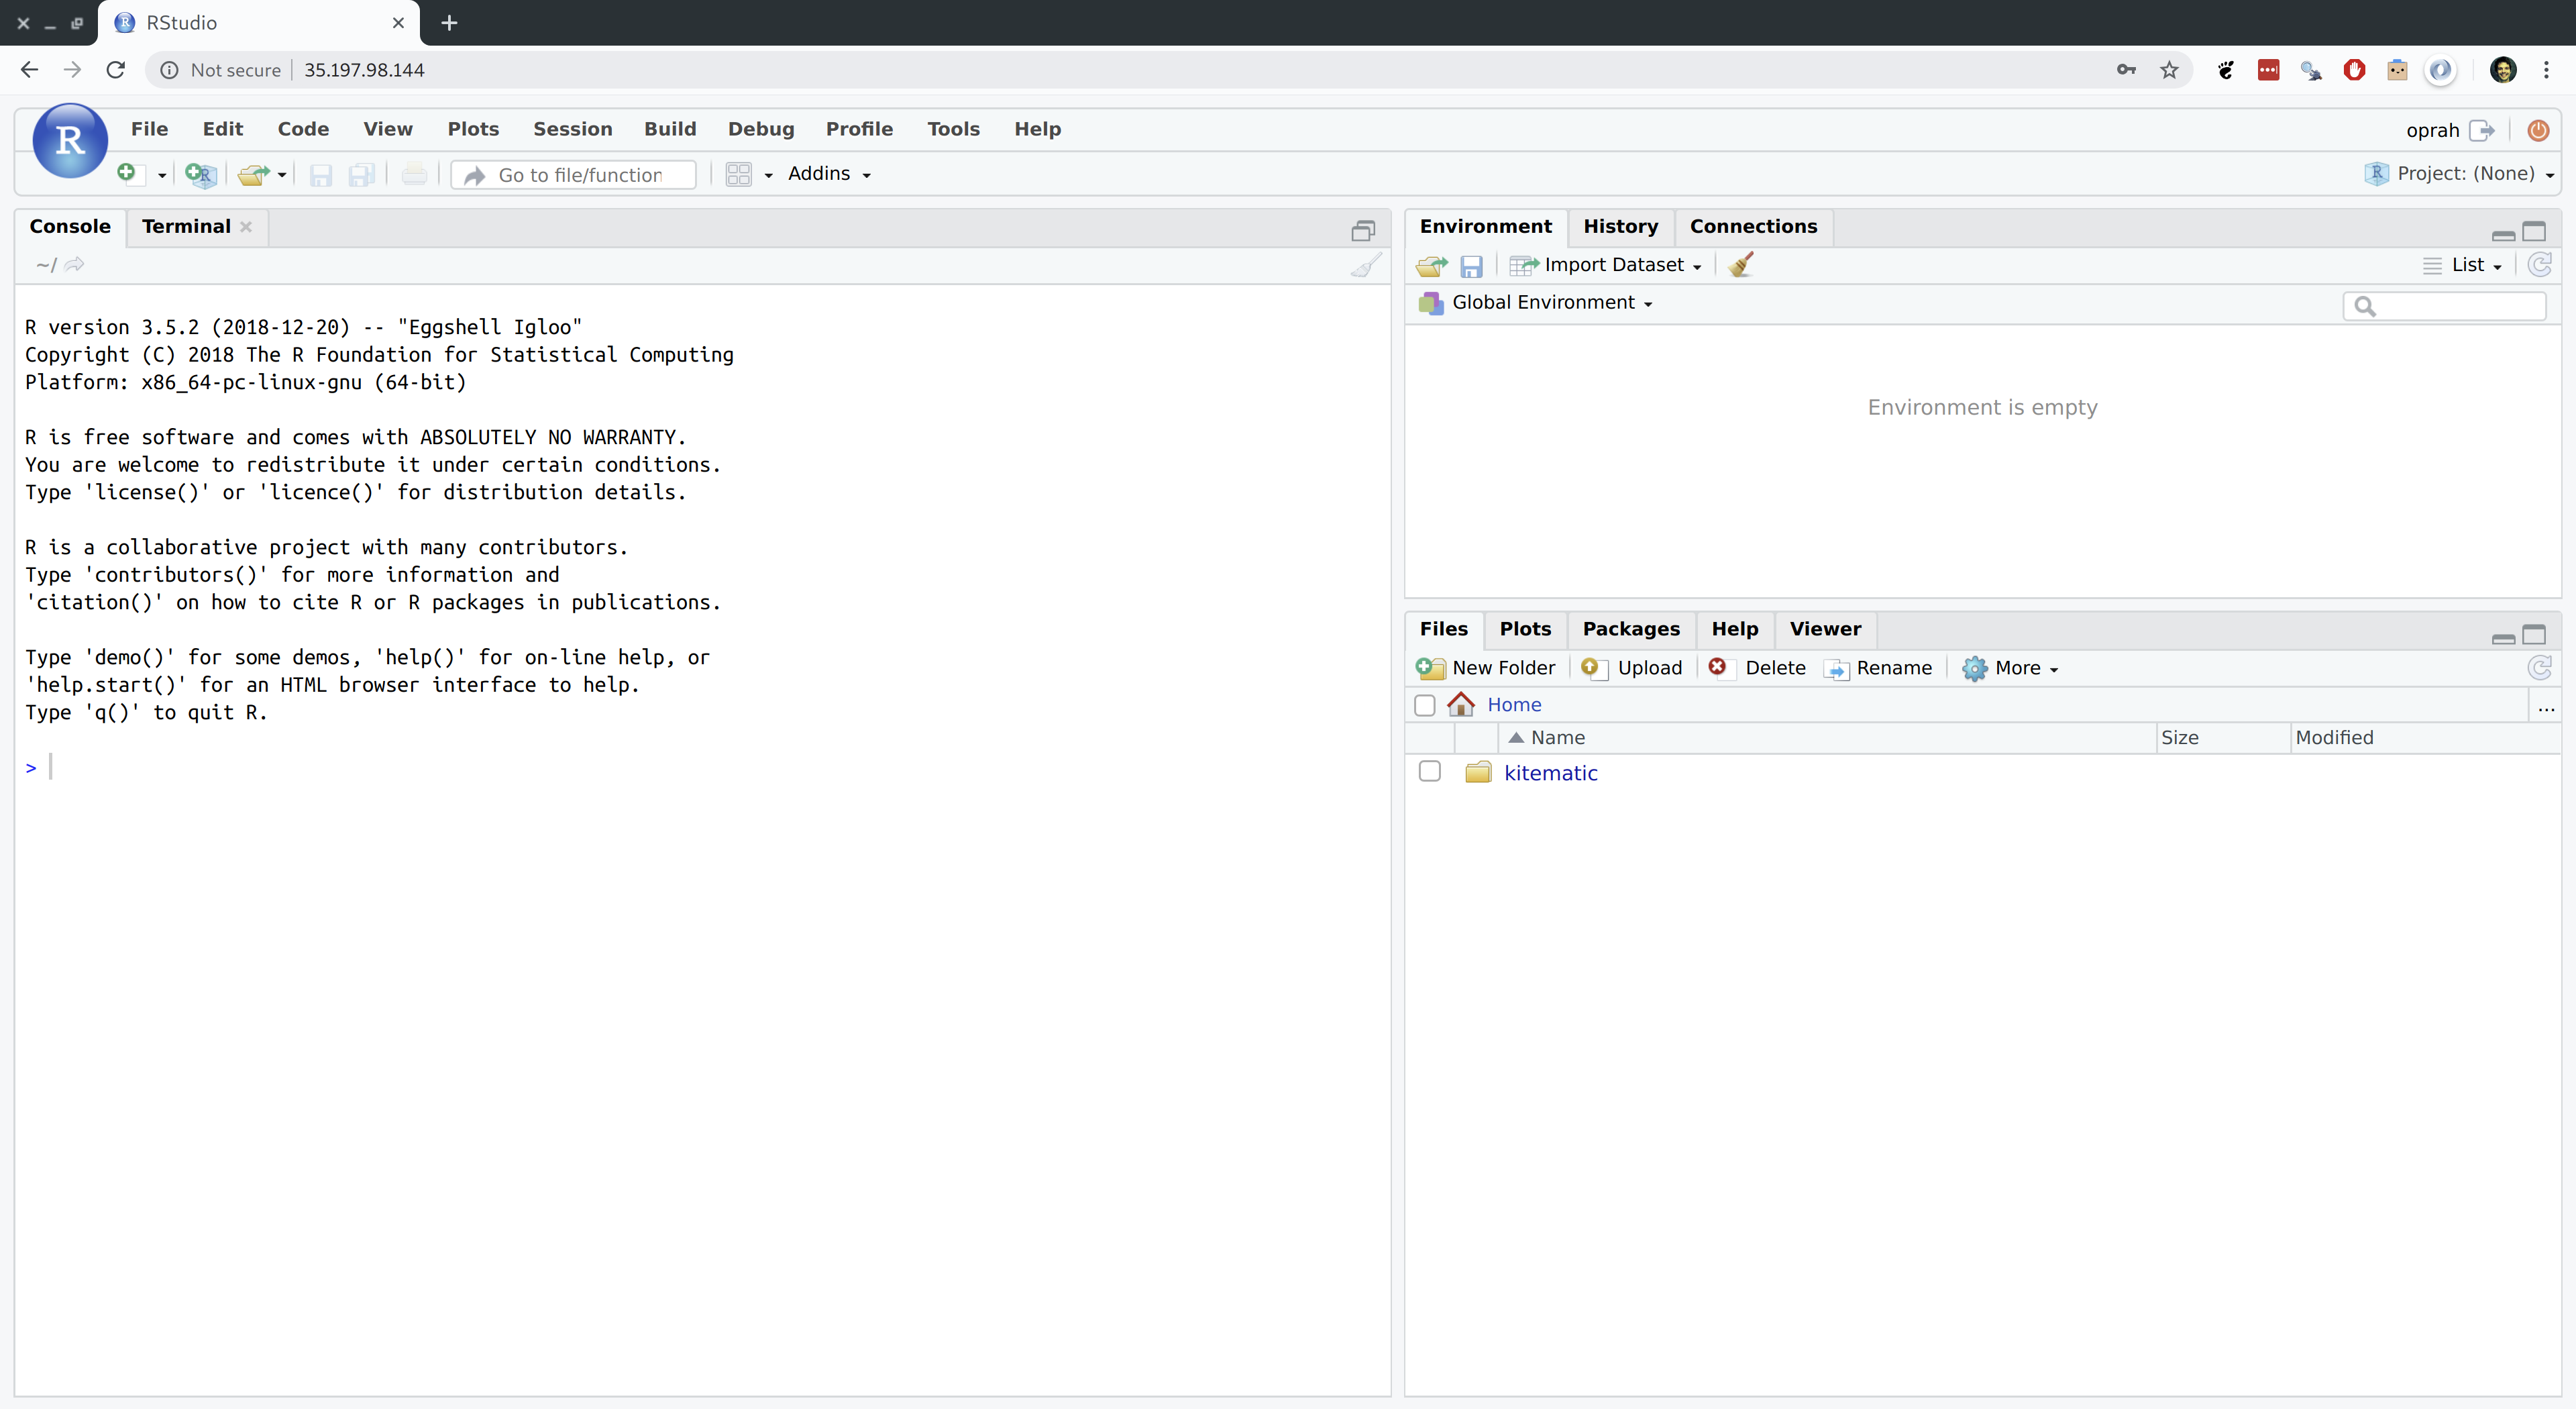The width and height of the screenshot is (2576, 1409).
Task: Click the Print document icon
Action: (413, 175)
